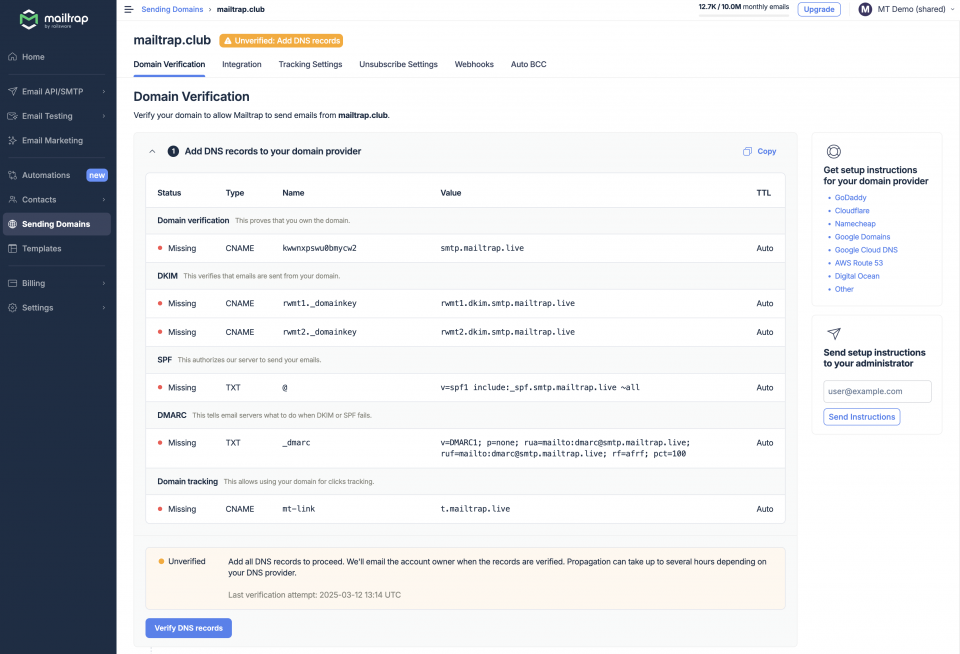Click the Verify DNS records button
The height and width of the screenshot is (654, 960).
[188, 626]
